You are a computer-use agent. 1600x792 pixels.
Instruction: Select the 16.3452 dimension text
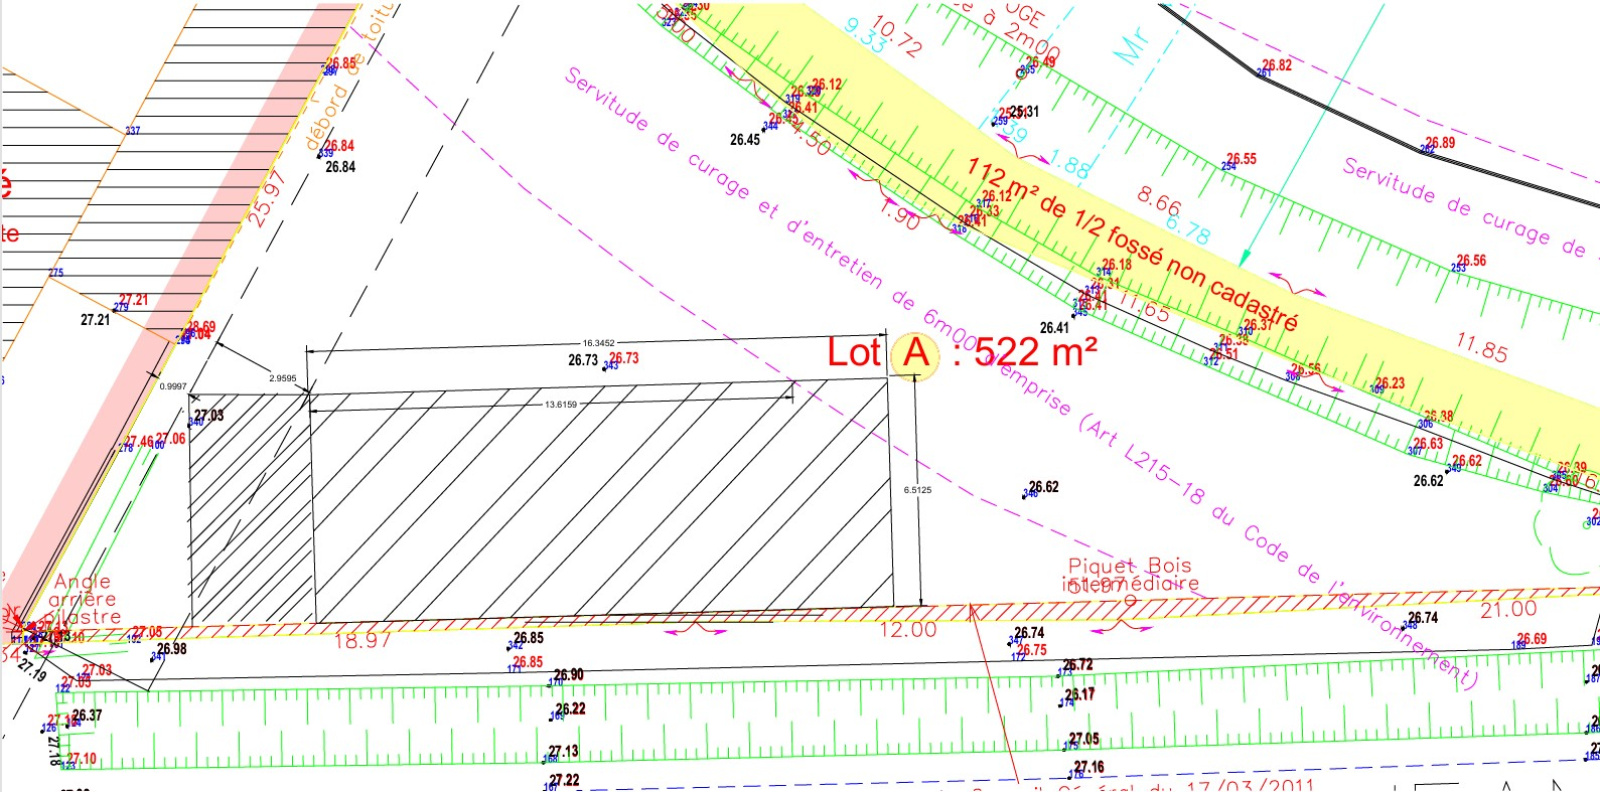[x=599, y=343]
